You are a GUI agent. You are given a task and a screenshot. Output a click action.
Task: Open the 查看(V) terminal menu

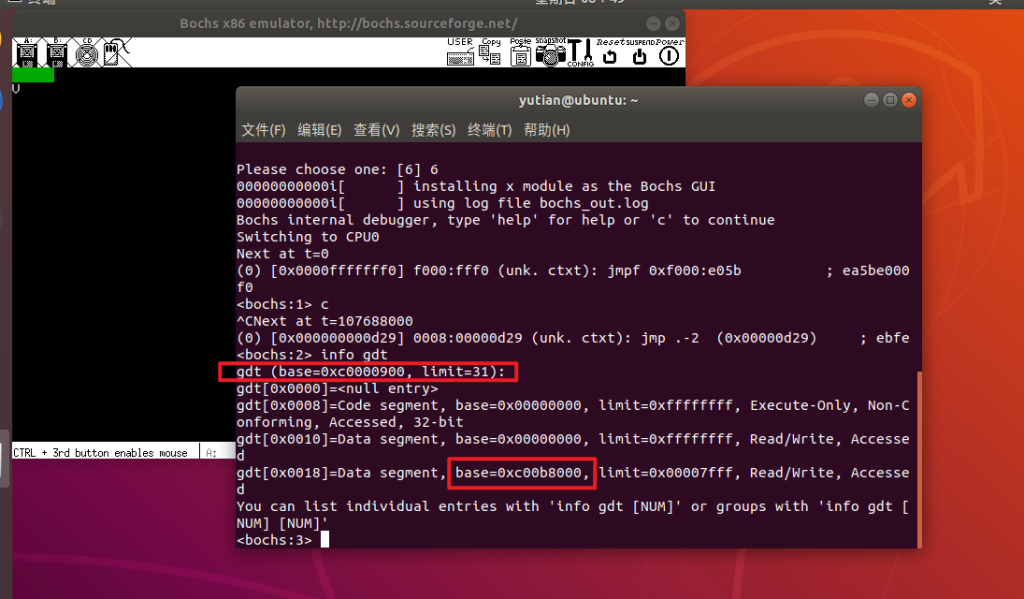376,130
